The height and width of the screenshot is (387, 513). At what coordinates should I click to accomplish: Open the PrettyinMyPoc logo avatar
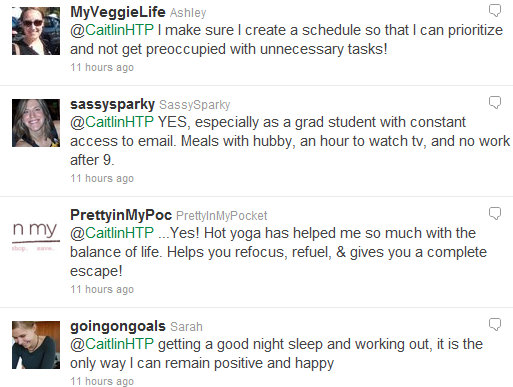tap(36, 234)
